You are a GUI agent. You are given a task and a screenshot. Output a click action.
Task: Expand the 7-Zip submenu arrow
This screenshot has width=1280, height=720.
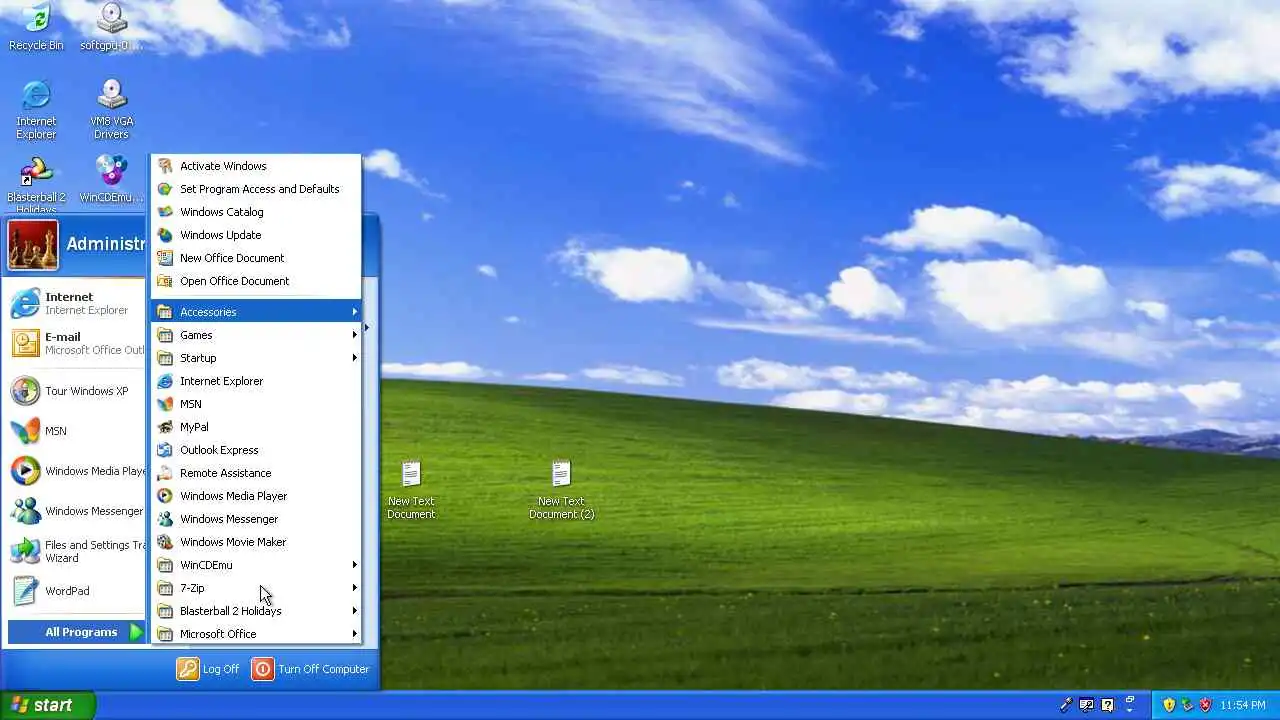[x=354, y=588]
